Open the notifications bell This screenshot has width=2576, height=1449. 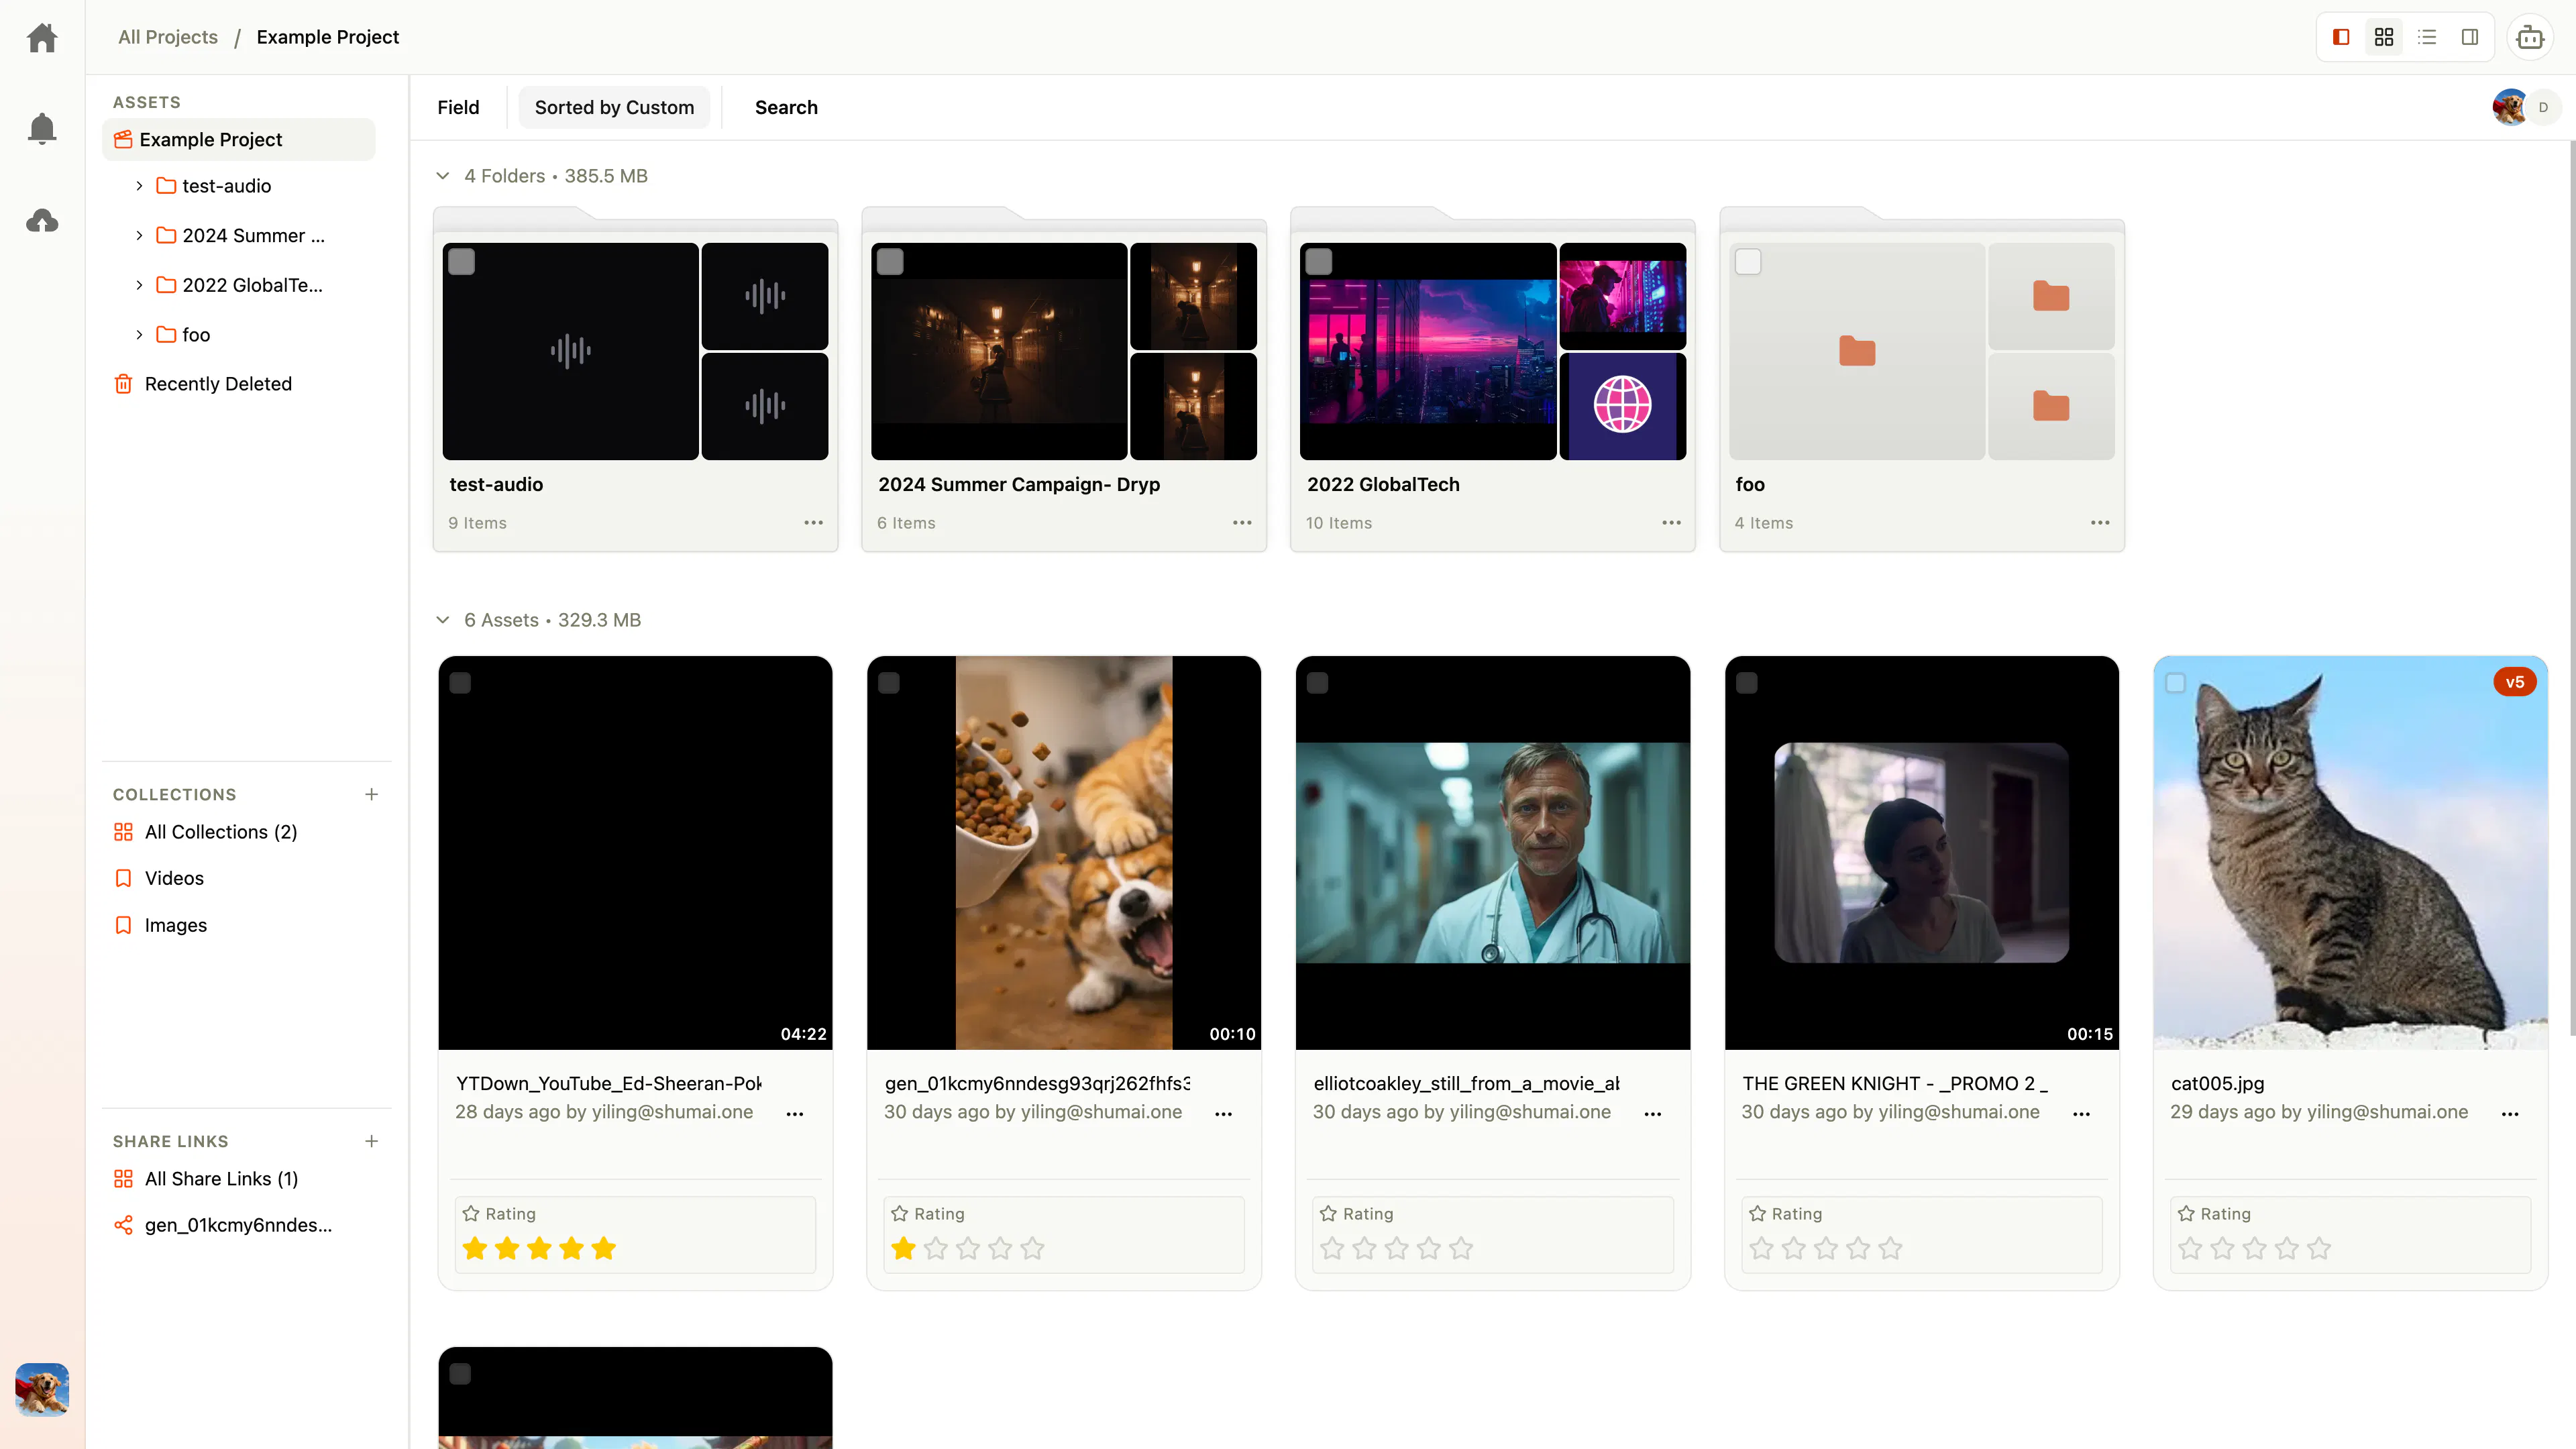pyautogui.click(x=42, y=128)
